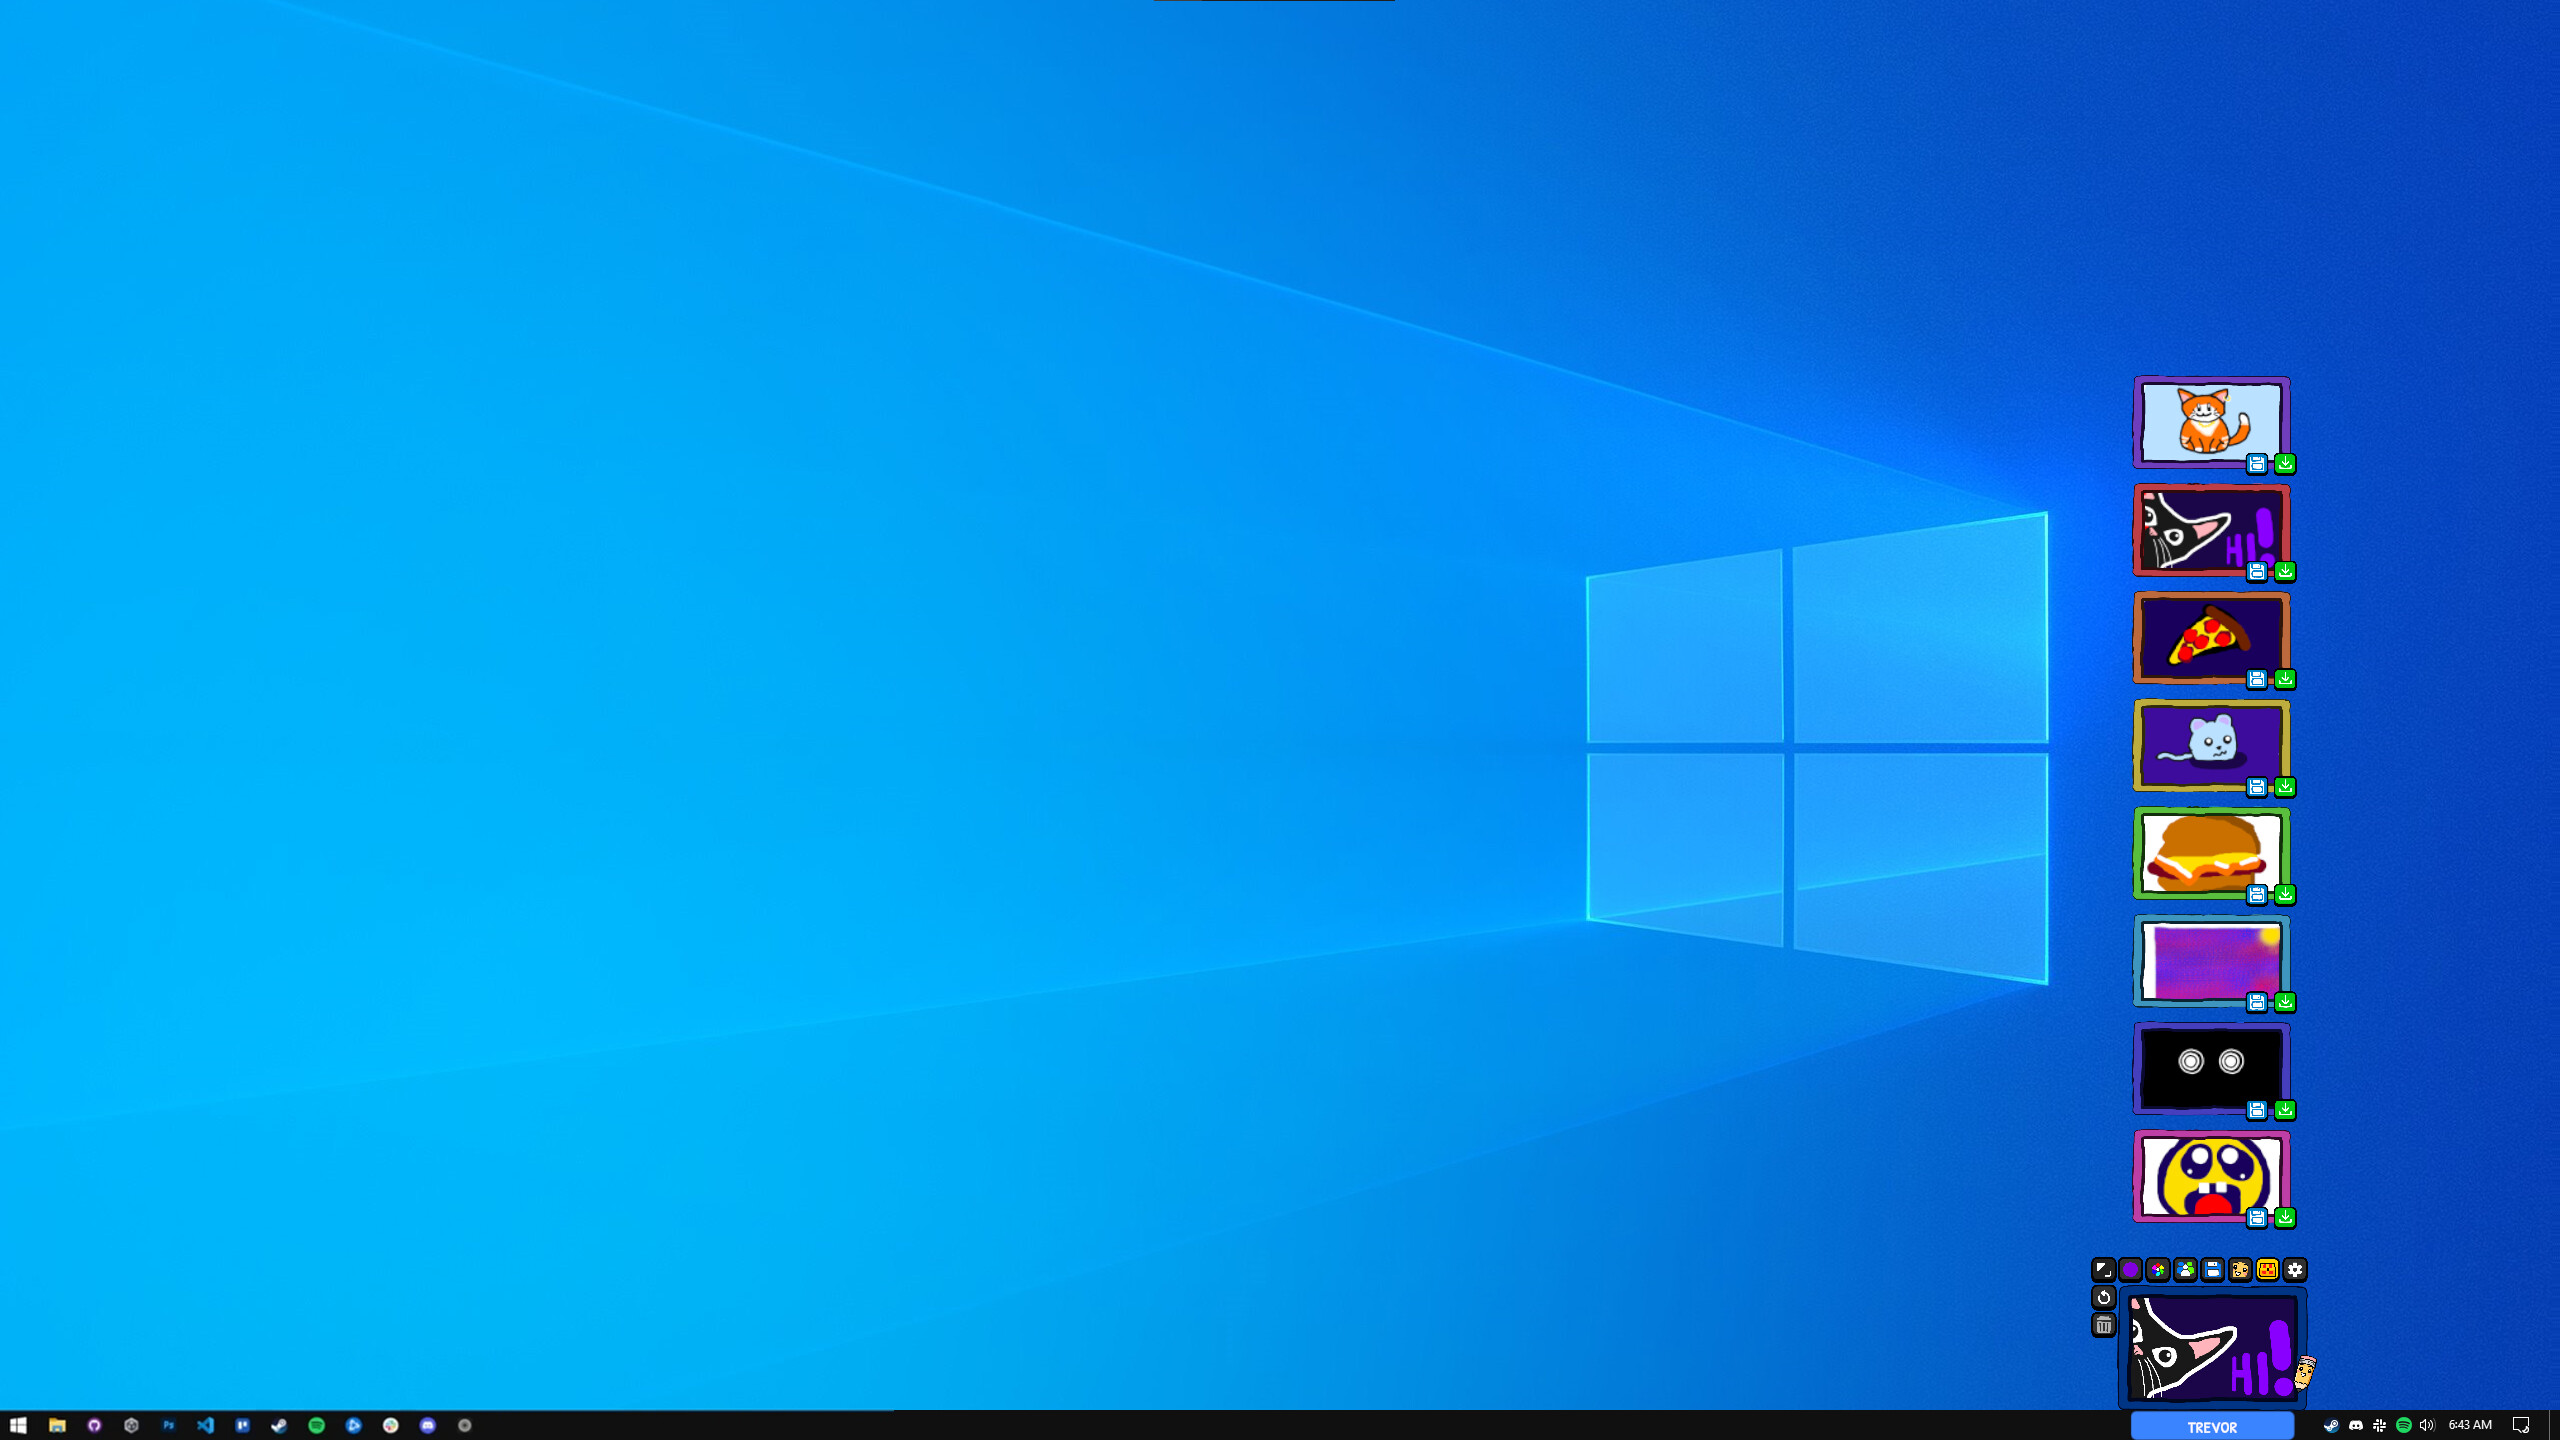Screen dimensions: 2560x1440
Task: Click the Spotify system tray icon
Action: point(2403,1425)
